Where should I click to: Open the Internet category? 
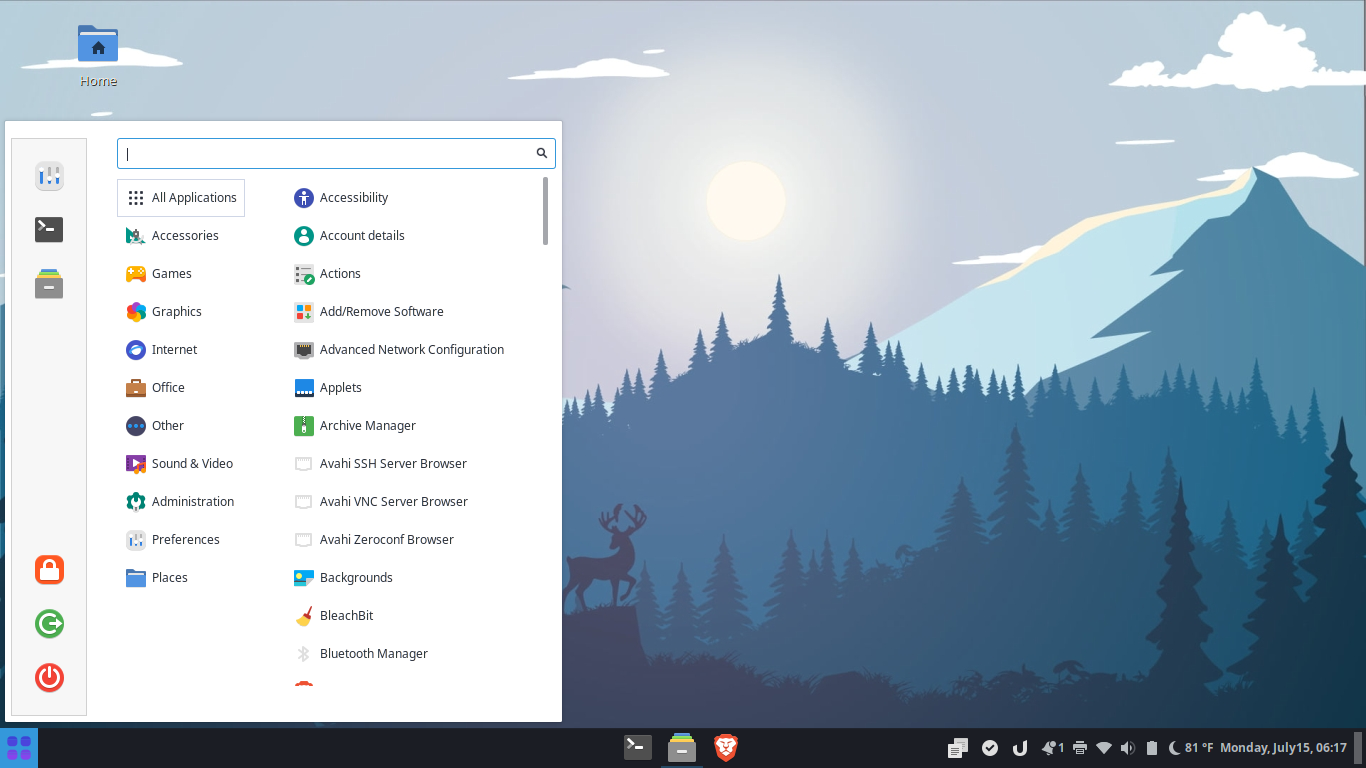click(x=181, y=350)
